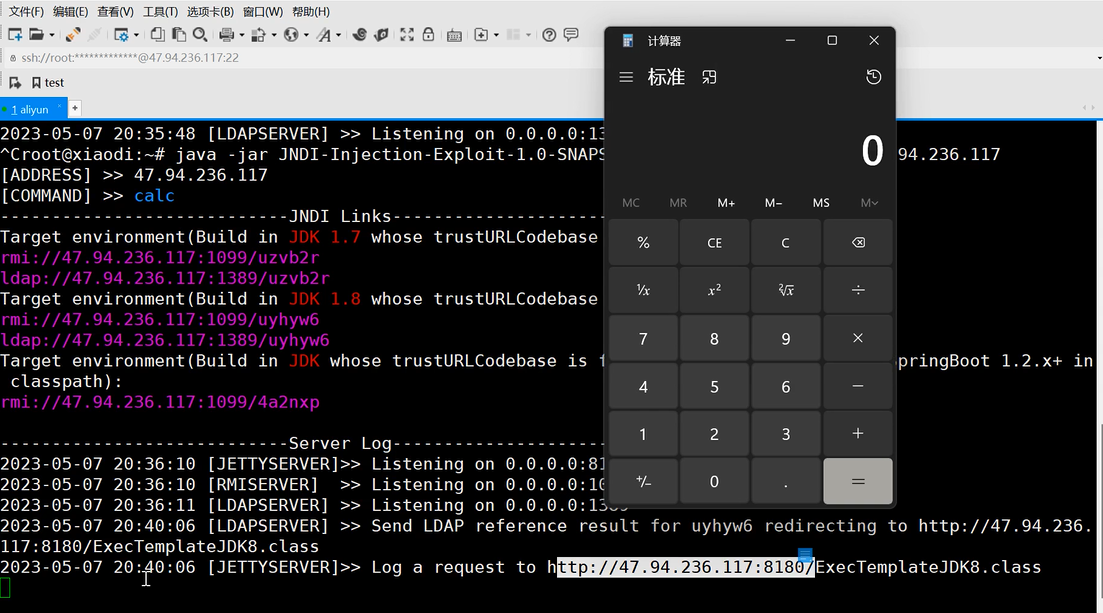Click the globe encoding icon

tap(291, 34)
